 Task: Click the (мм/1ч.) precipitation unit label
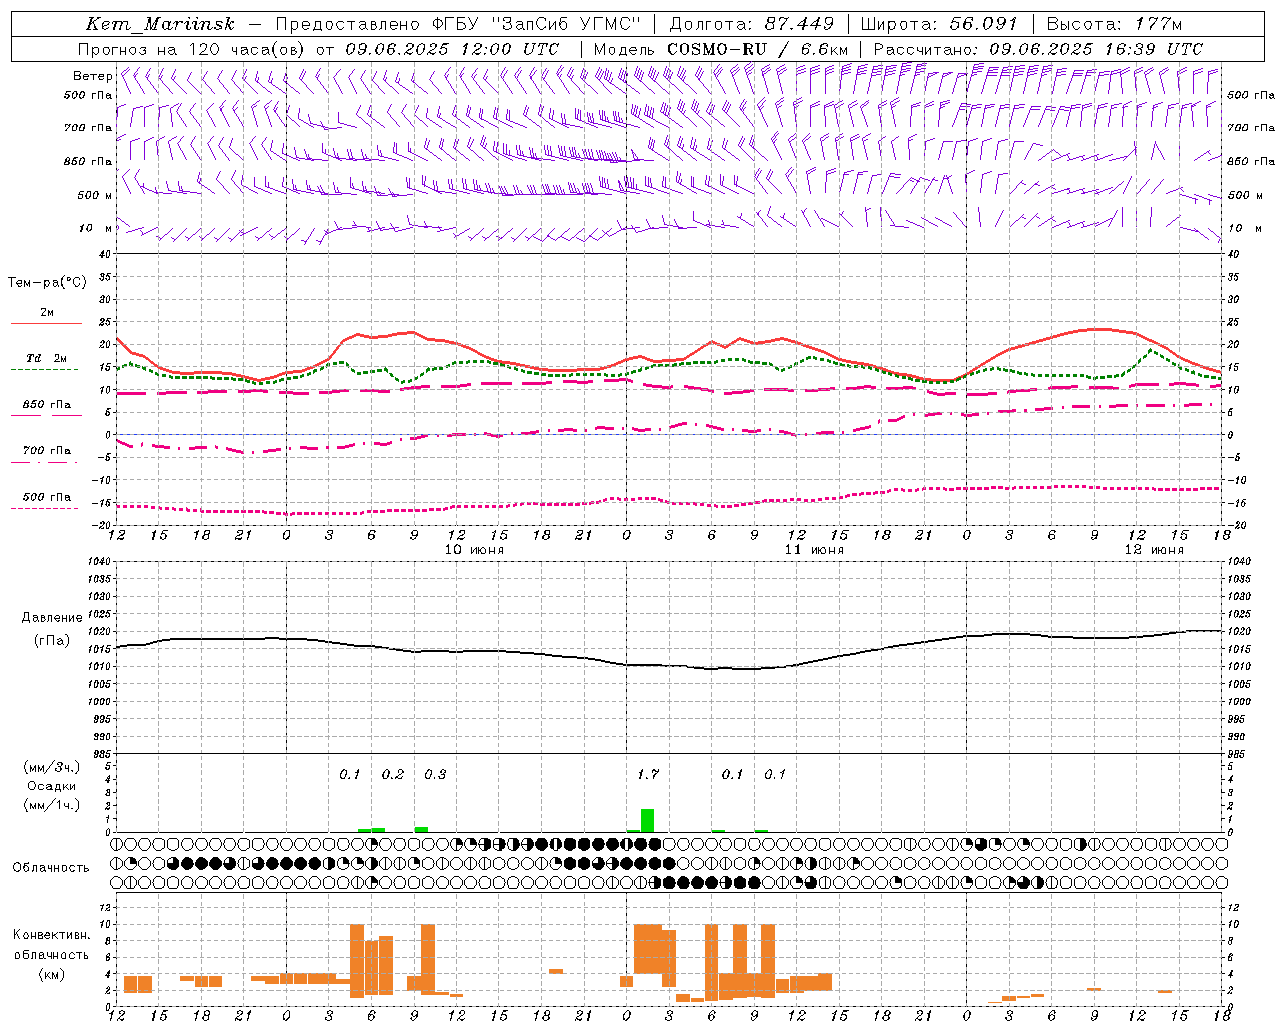pyautogui.click(x=52, y=805)
